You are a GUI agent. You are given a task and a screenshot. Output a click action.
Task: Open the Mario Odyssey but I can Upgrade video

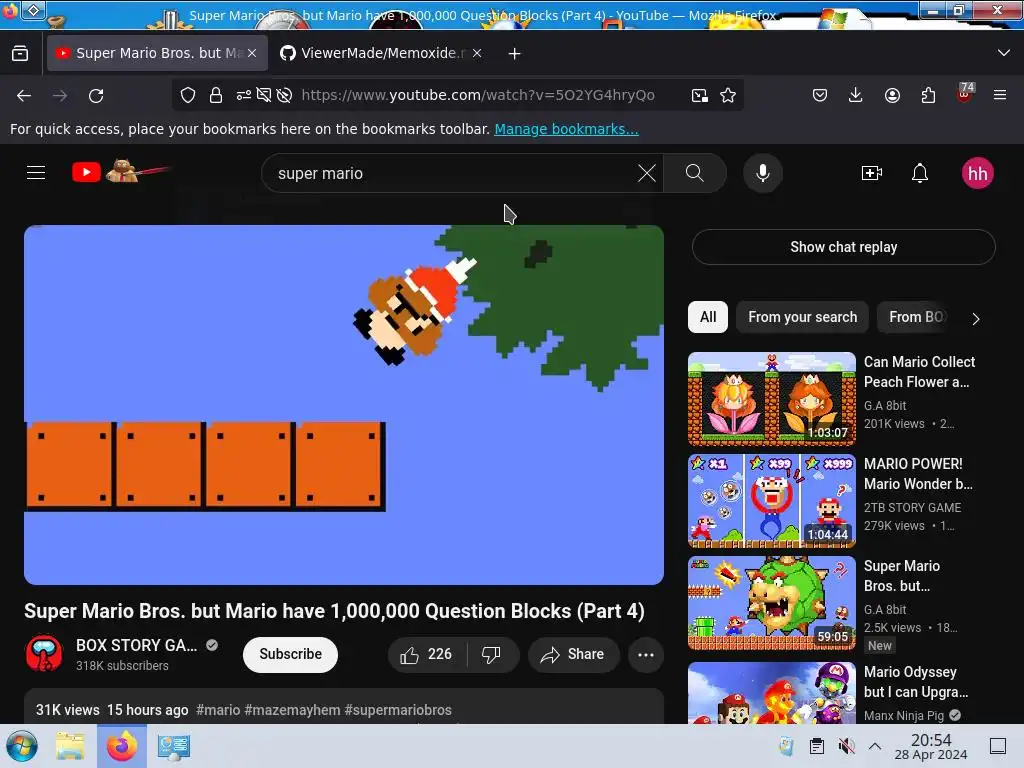tap(772, 693)
